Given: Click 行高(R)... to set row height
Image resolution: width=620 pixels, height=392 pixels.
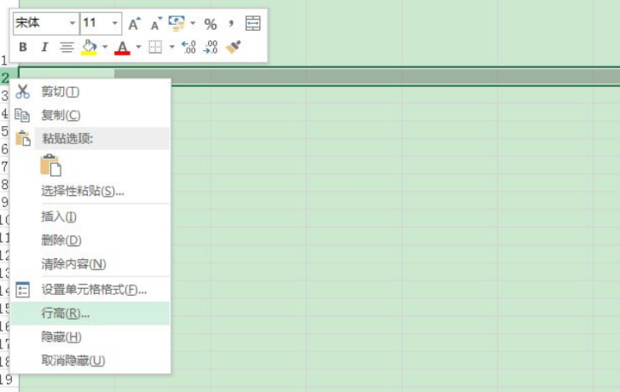Looking at the screenshot, I should 91,313.
